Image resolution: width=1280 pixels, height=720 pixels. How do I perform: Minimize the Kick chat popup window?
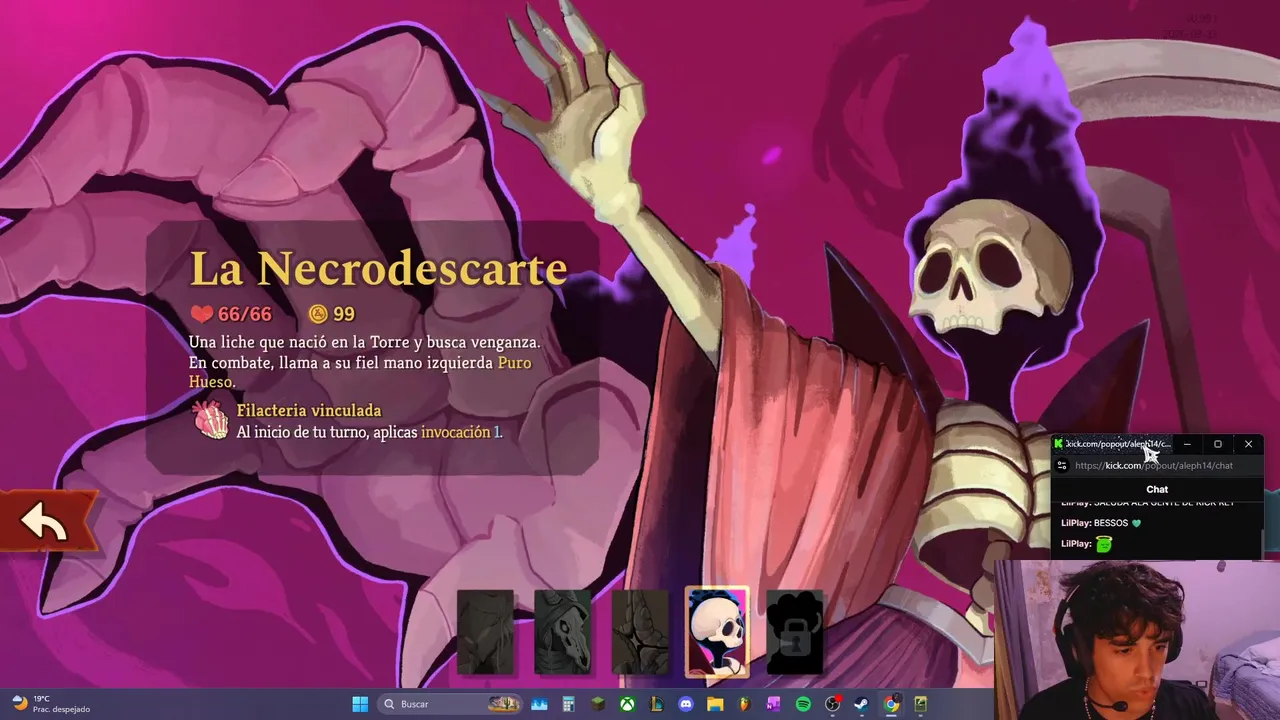pyautogui.click(x=1187, y=444)
